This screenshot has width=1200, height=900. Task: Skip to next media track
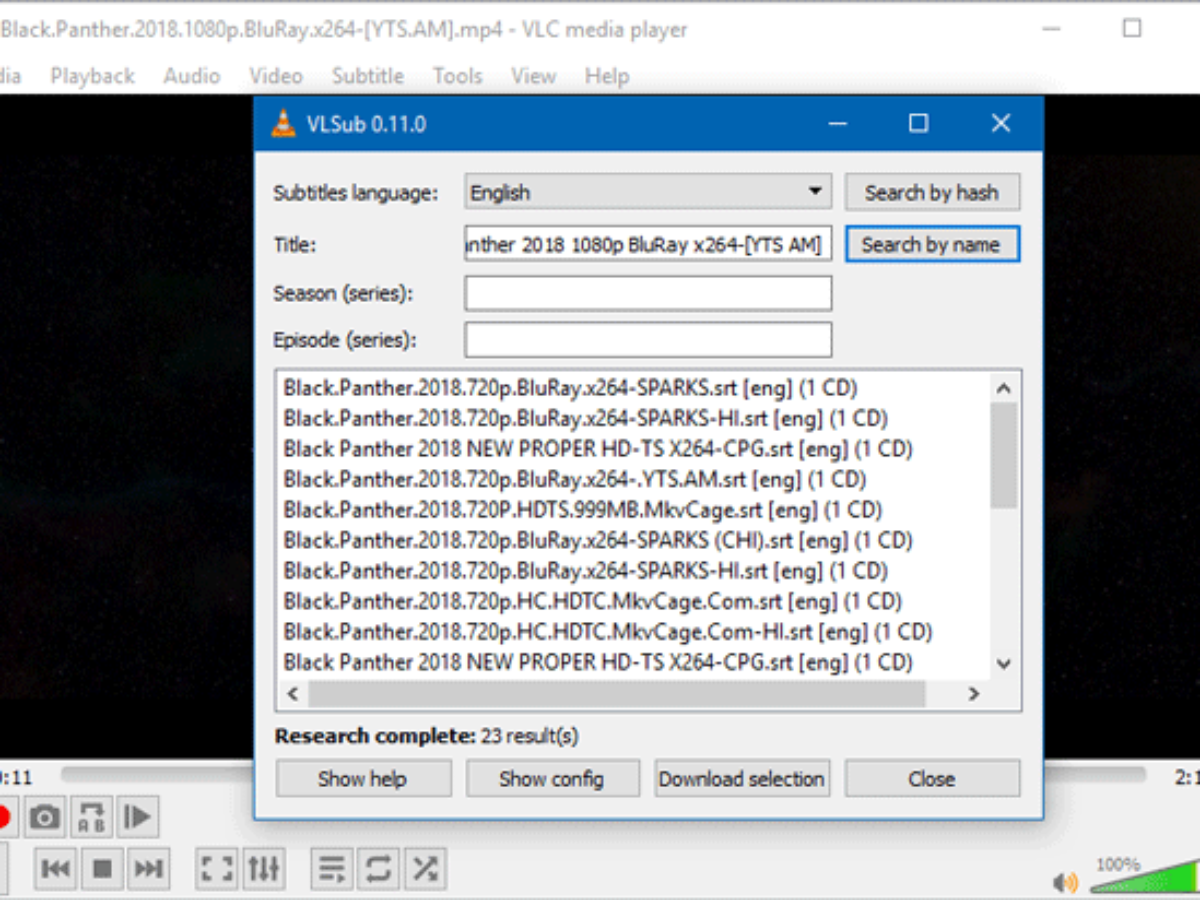[x=148, y=868]
